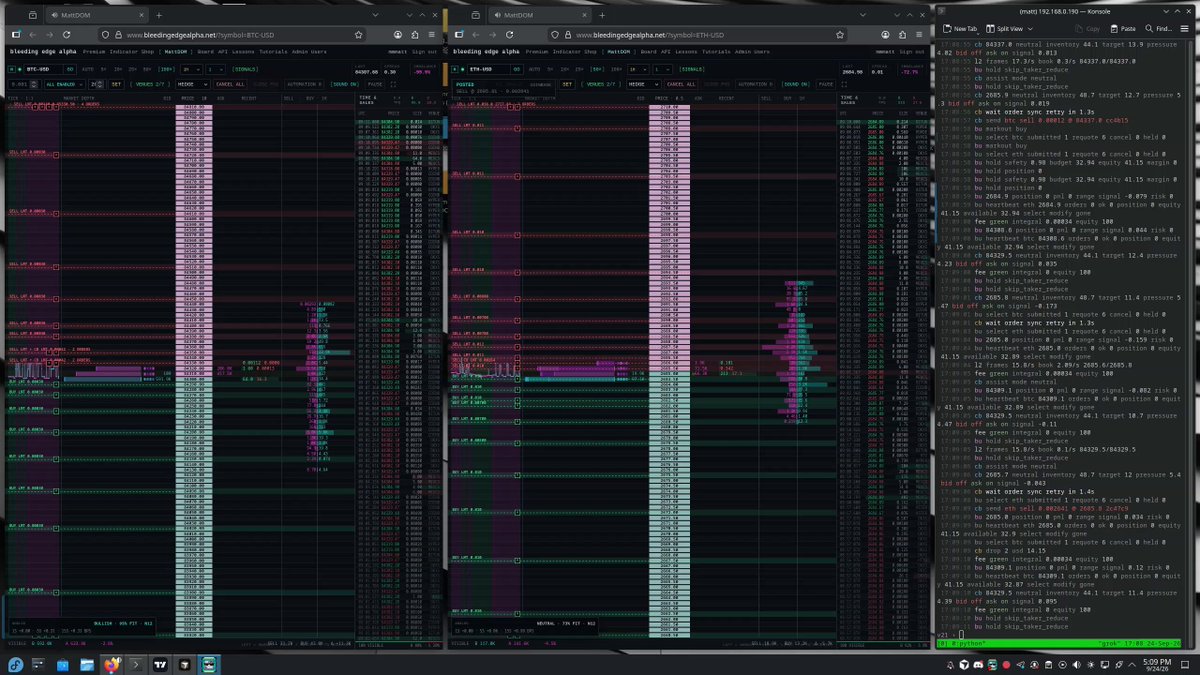Toggle SOUND ON in the ETH-USD panel
The image size is (1200, 675).
[796, 85]
